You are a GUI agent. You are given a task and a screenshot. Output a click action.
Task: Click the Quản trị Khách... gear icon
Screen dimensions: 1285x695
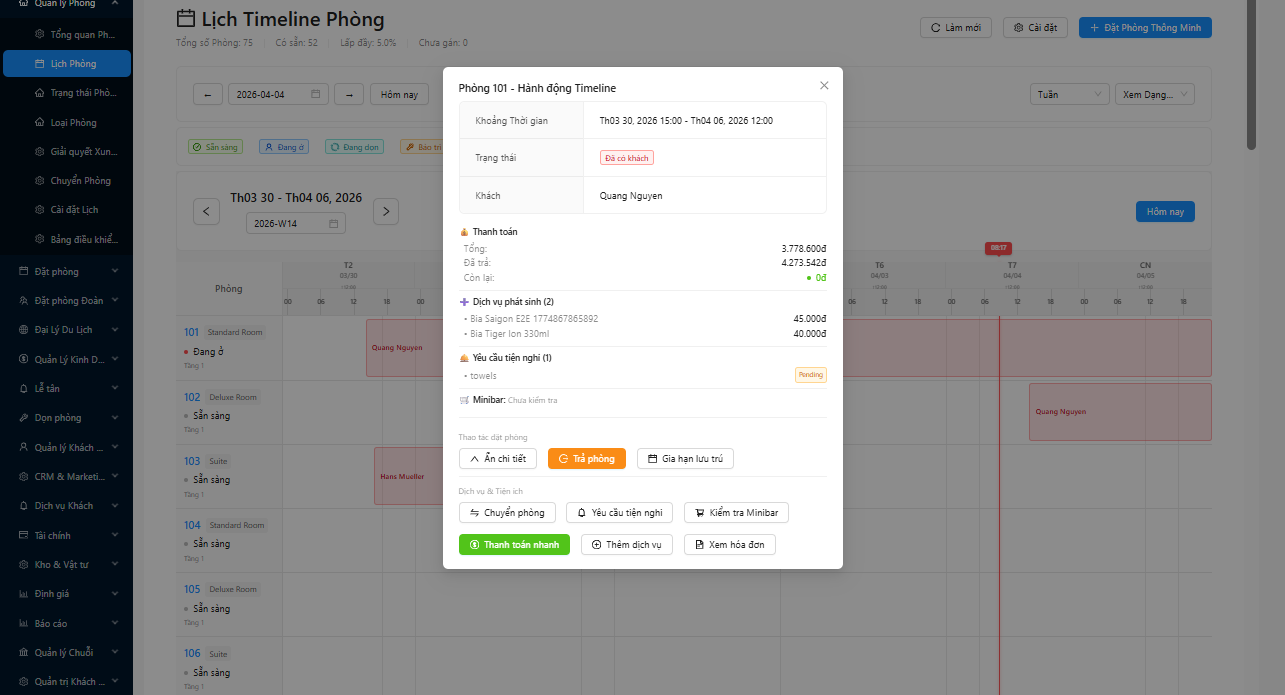(24, 681)
